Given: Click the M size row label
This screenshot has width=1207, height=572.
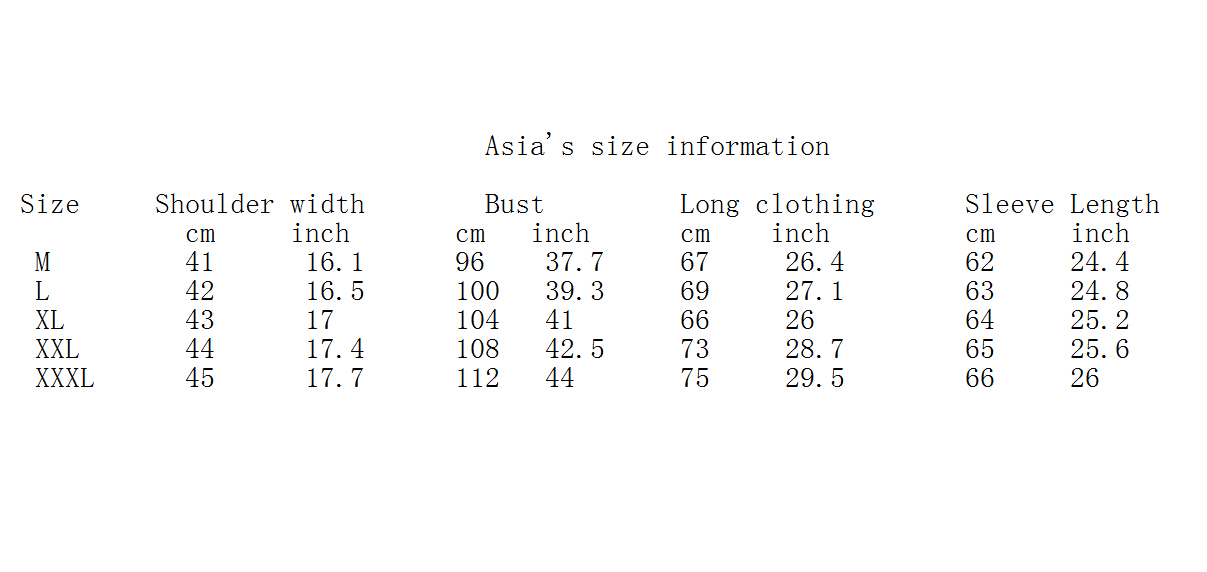Looking at the screenshot, I should [42, 263].
